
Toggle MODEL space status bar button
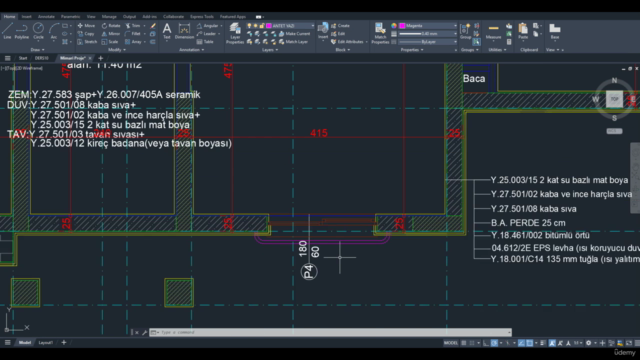451,343
